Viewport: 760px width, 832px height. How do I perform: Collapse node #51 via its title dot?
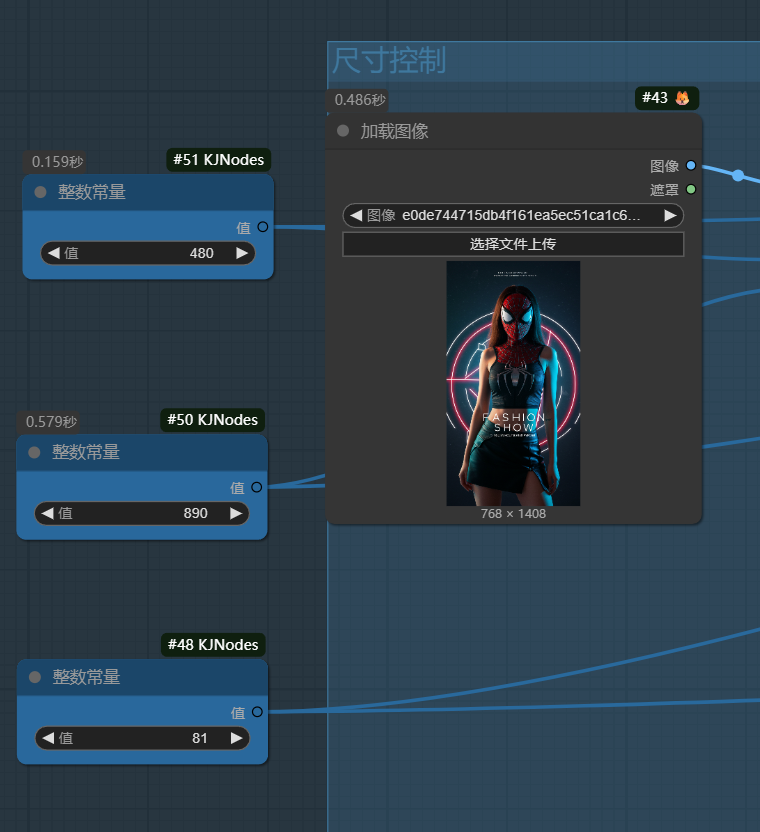click(x=40, y=192)
